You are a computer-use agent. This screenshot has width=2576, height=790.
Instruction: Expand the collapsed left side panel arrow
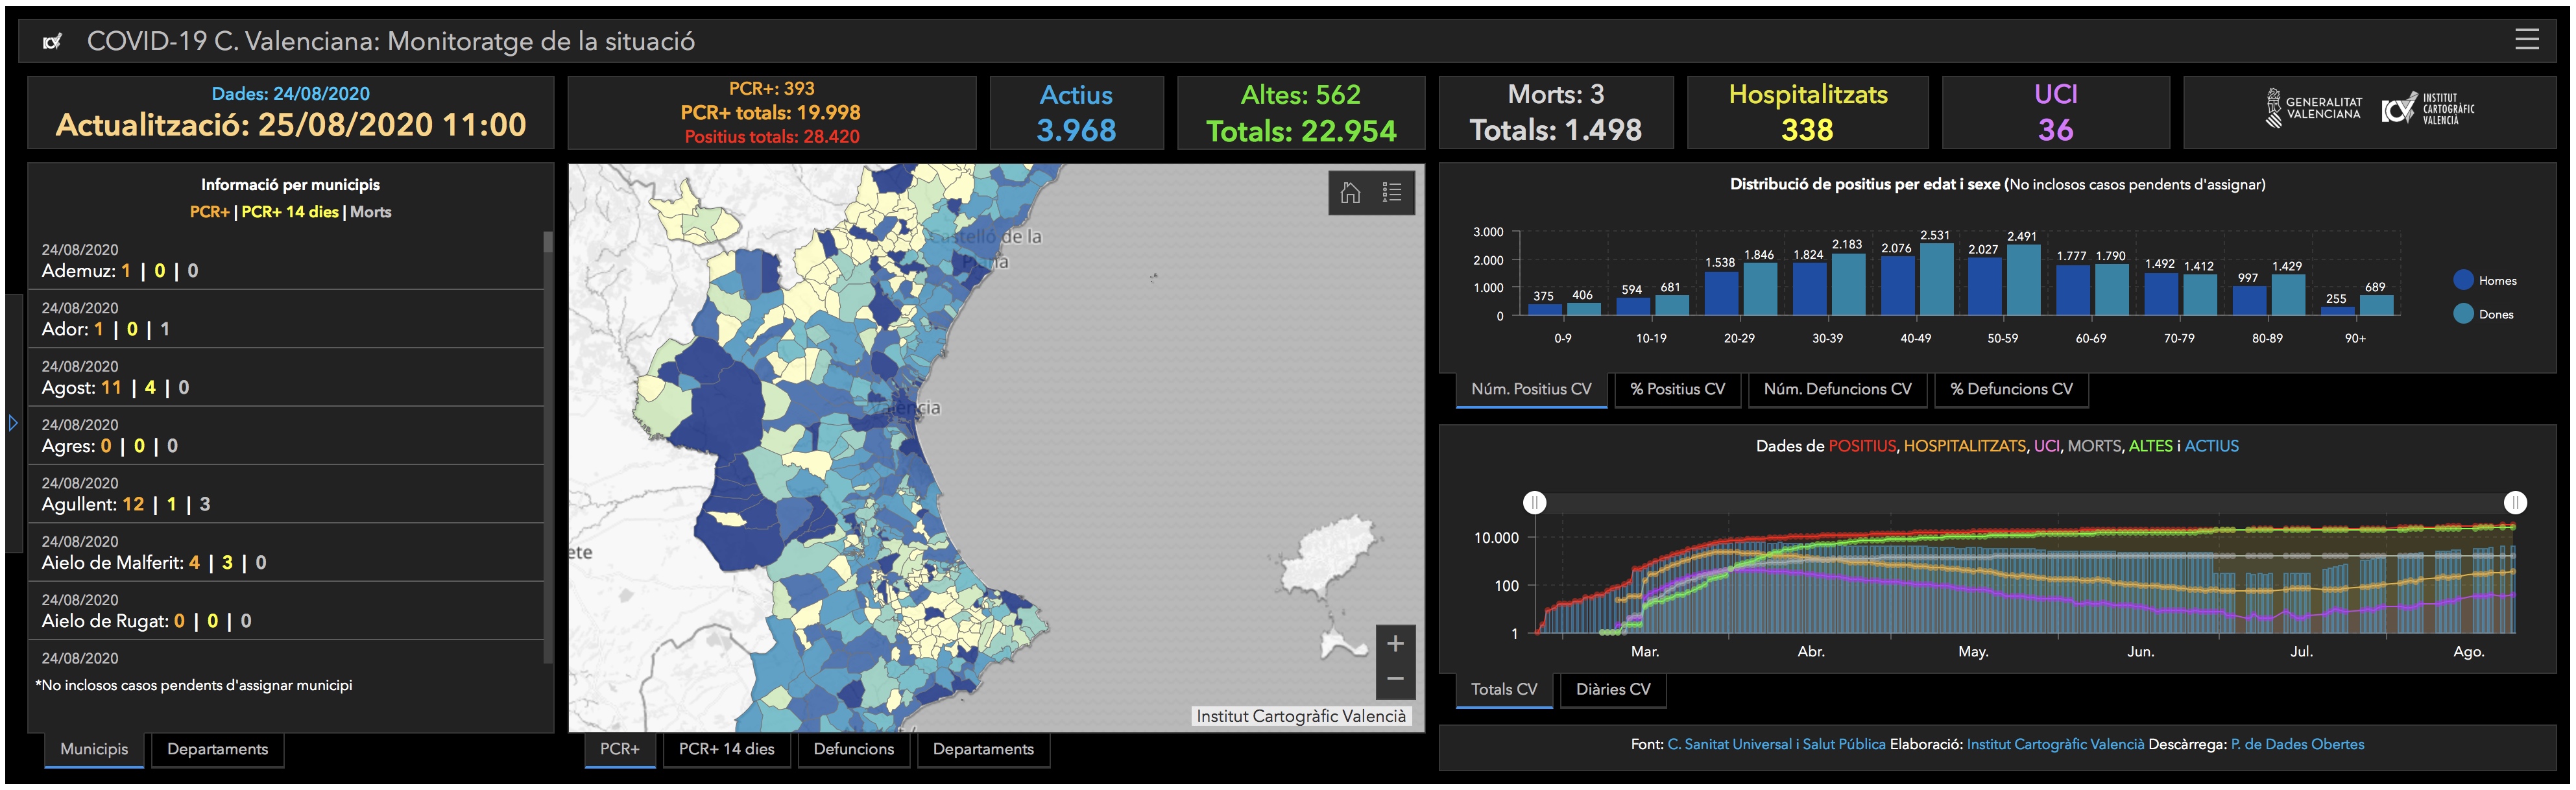[13, 423]
